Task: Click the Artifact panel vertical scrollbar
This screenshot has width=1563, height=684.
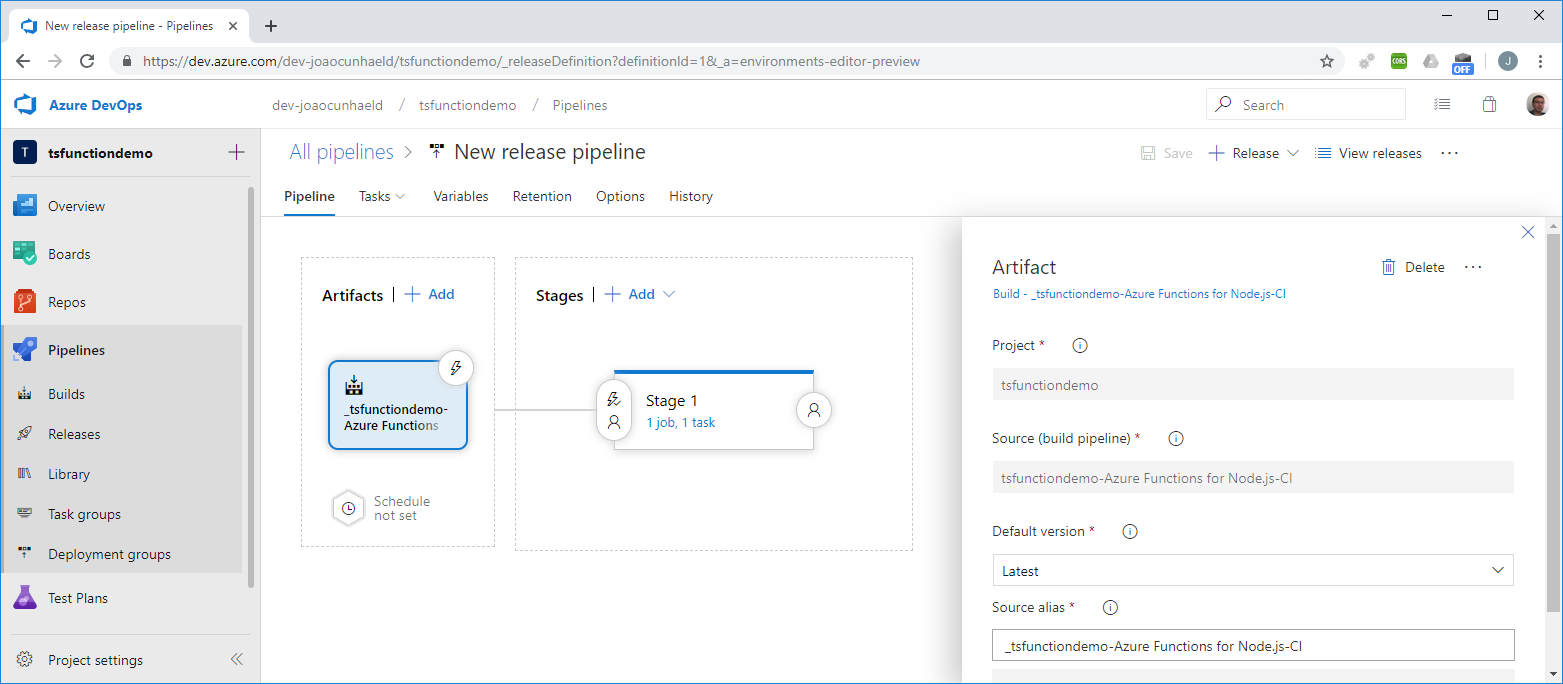Action: 1553,422
